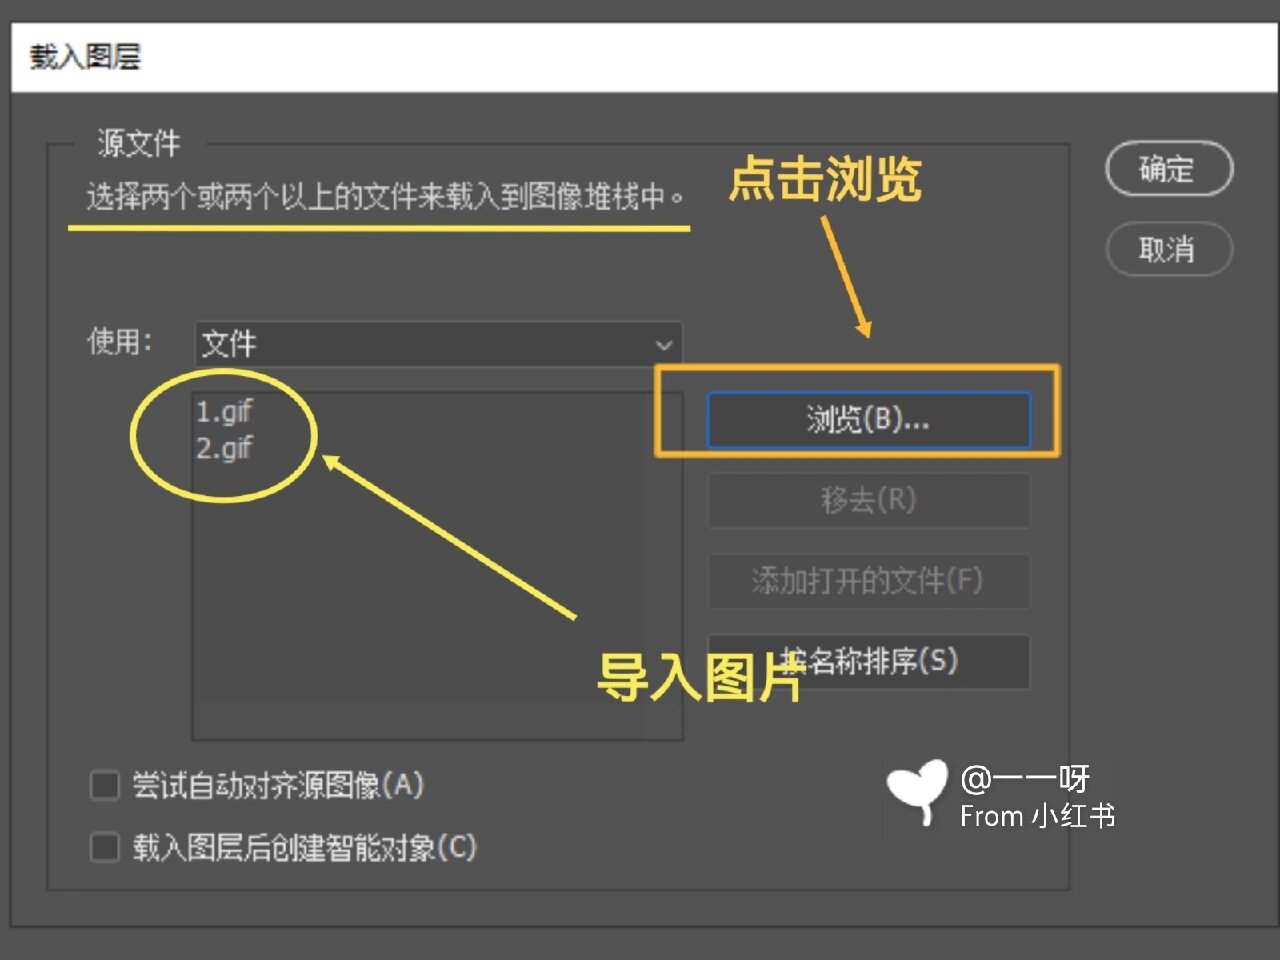Click the 浏览(B)... button
The width and height of the screenshot is (1280, 960).
coord(868,419)
